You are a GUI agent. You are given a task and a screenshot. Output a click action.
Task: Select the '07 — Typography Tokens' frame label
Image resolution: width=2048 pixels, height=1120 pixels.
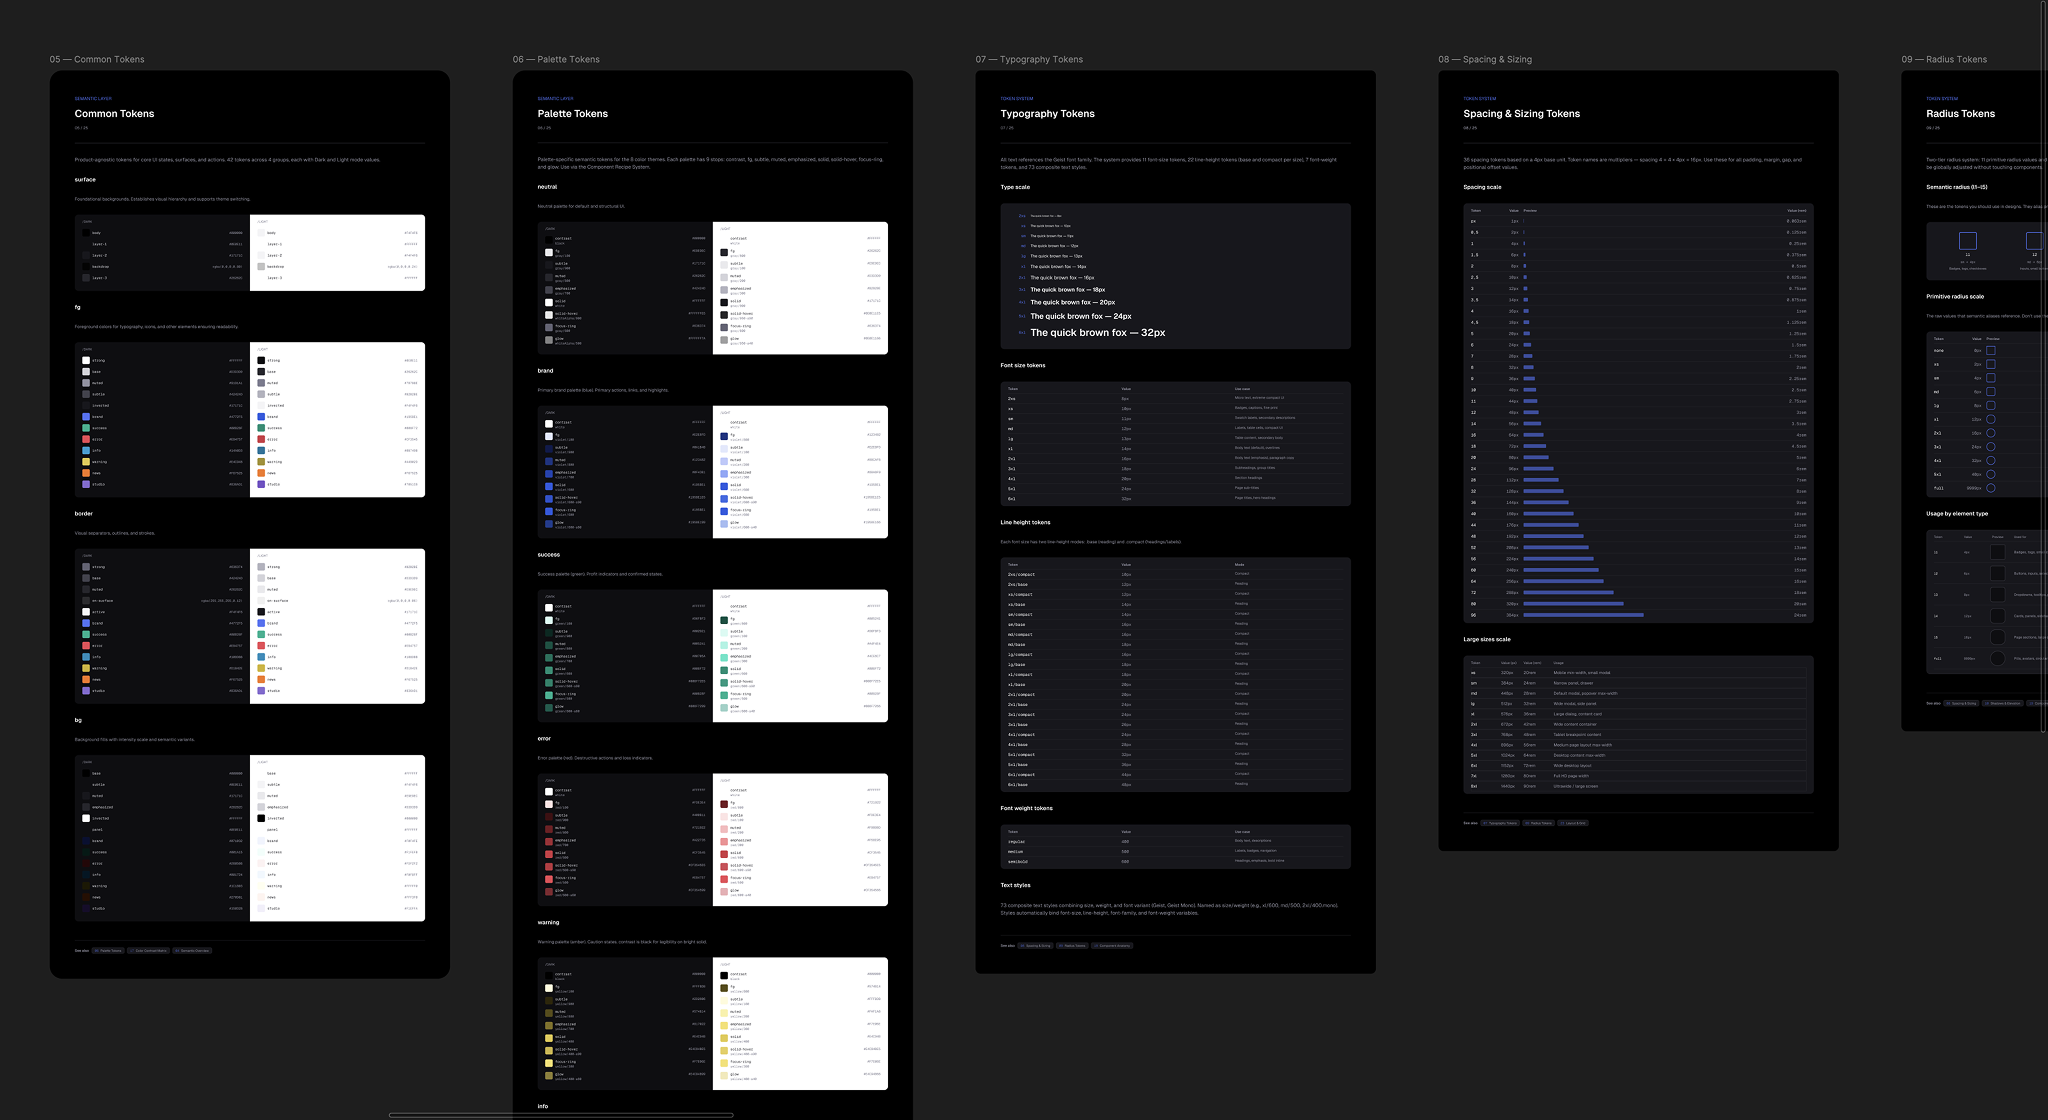(x=1029, y=59)
